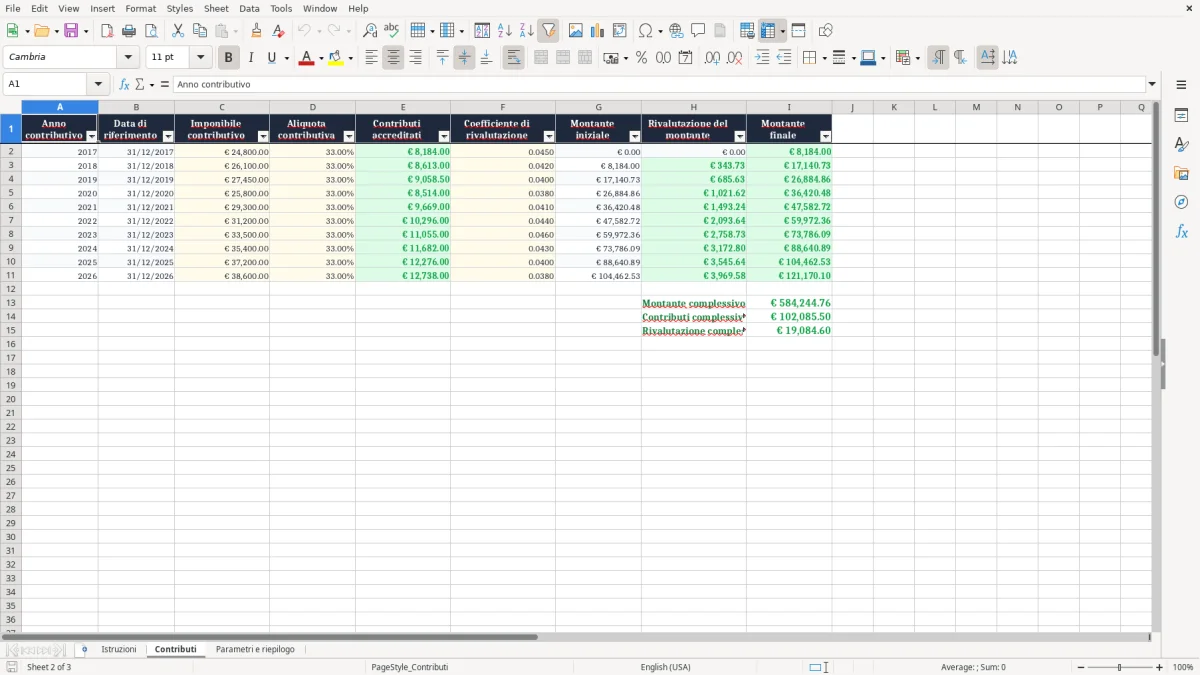Click the zoom in plus button

pos(1159,667)
